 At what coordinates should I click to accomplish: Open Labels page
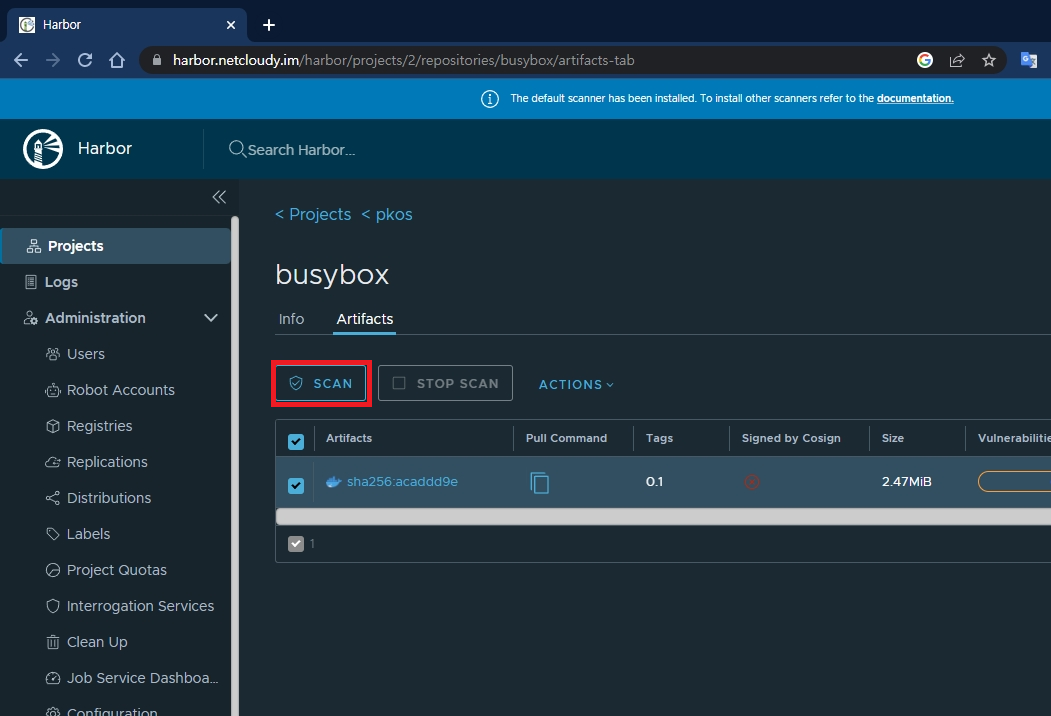tap(88, 534)
